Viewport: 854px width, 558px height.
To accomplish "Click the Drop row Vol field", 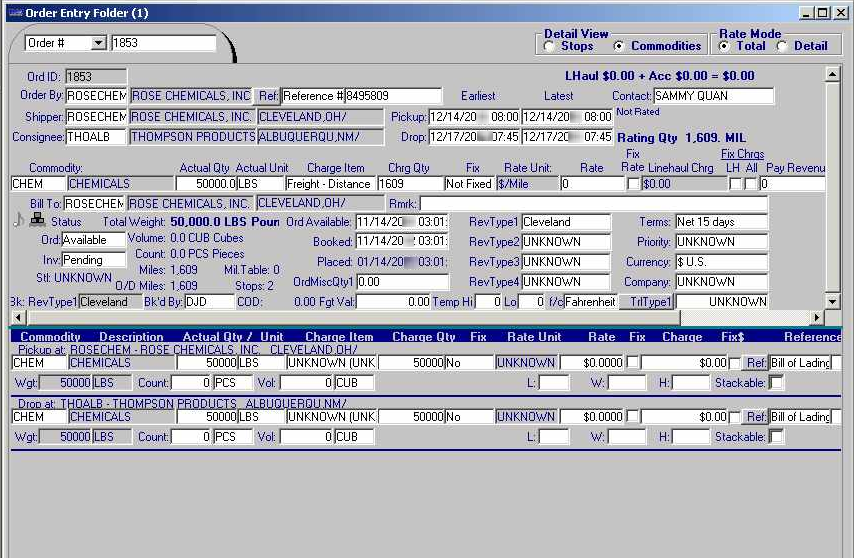I will pyautogui.click(x=306, y=437).
